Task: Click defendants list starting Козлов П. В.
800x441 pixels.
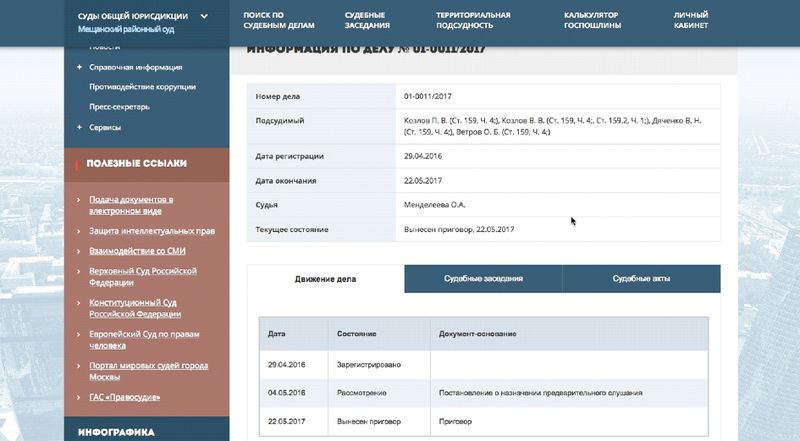Action: click(553, 126)
